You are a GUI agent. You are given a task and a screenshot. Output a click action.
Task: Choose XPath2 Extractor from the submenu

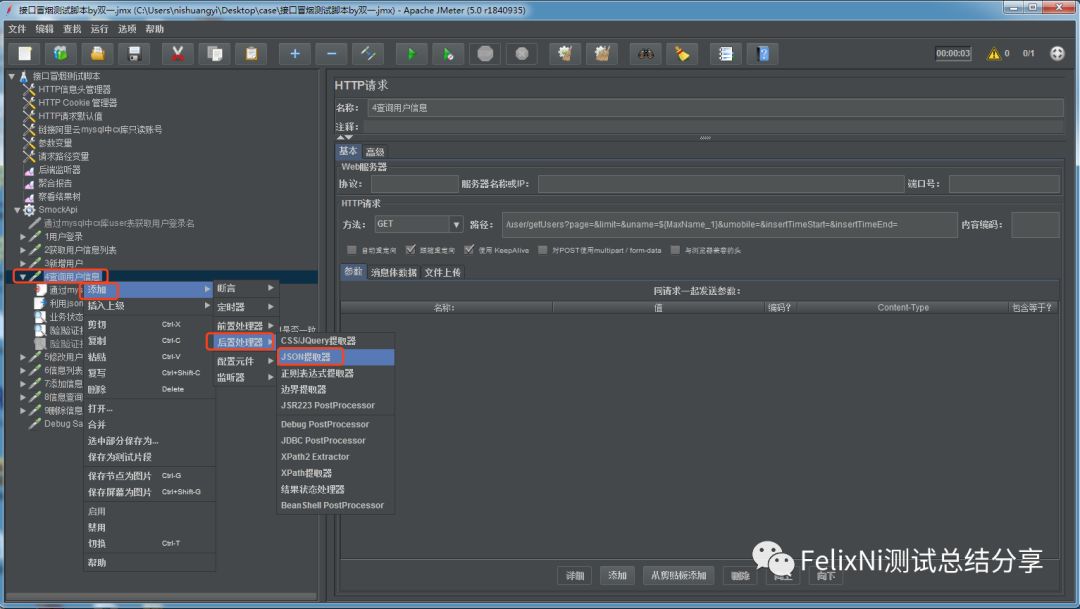point(335,457)
